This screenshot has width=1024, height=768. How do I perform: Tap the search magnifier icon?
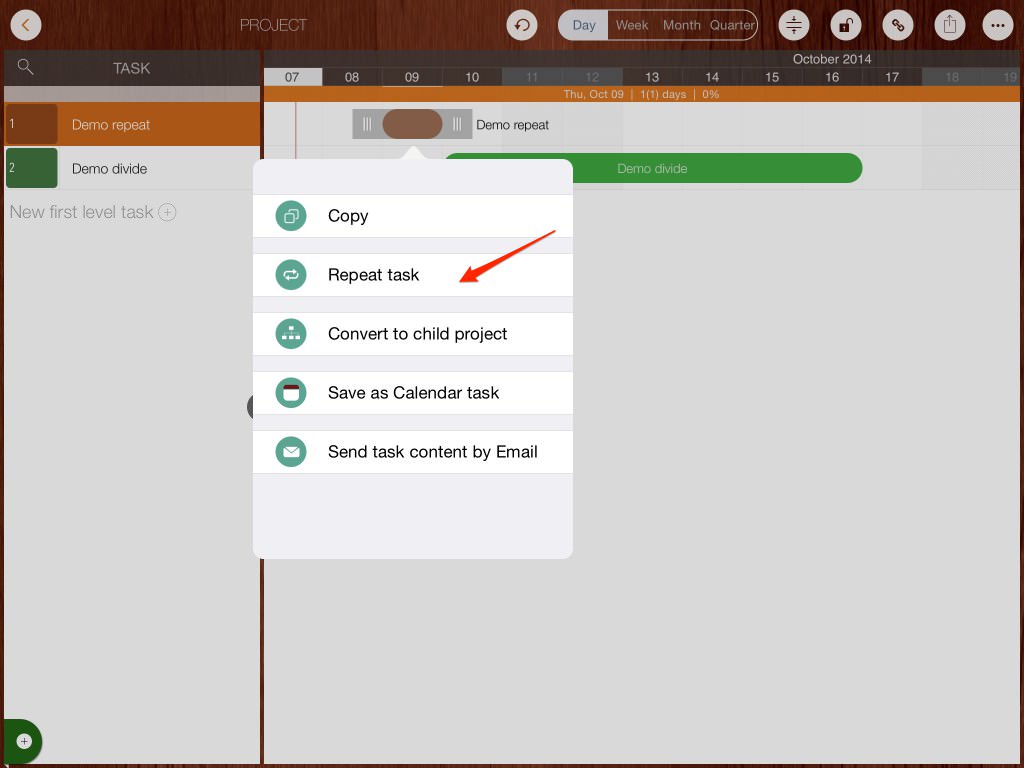[26, 67]
